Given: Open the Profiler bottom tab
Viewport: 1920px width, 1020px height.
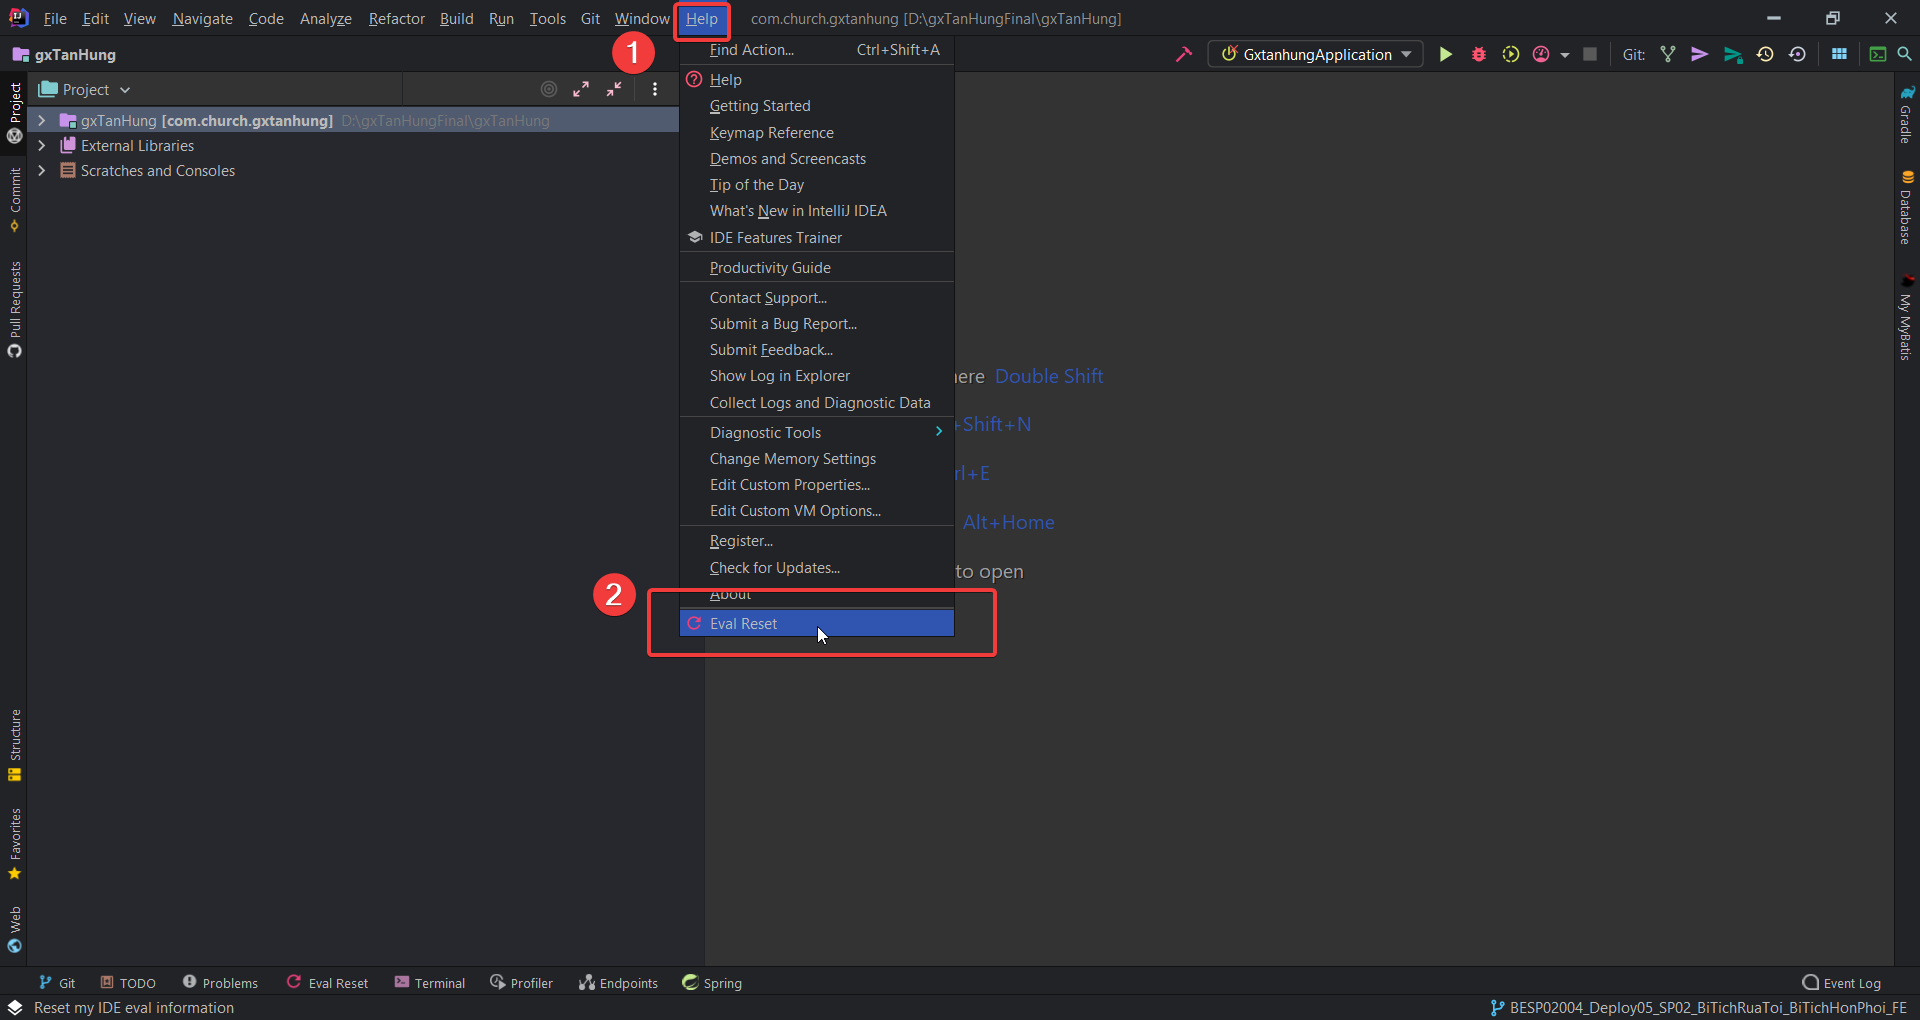Looking at the screenshot, I should [x=521, y=983].
